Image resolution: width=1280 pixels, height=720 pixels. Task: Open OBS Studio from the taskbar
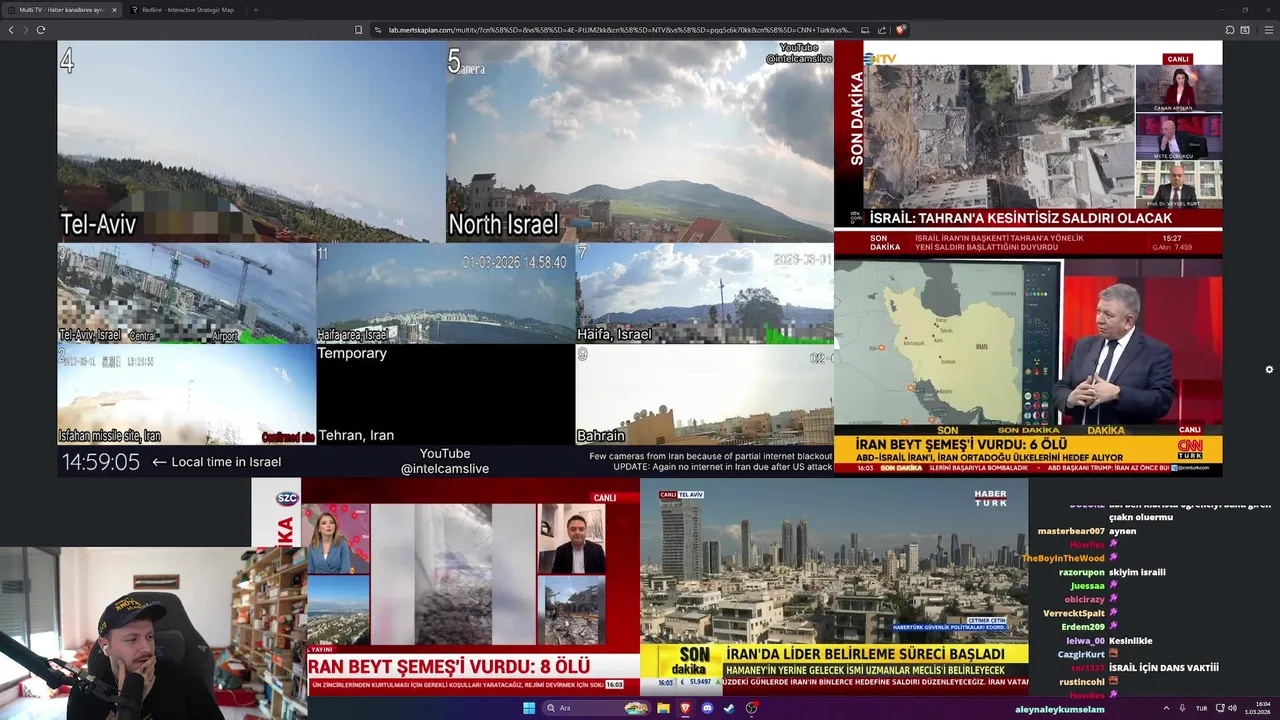point(751,708)
